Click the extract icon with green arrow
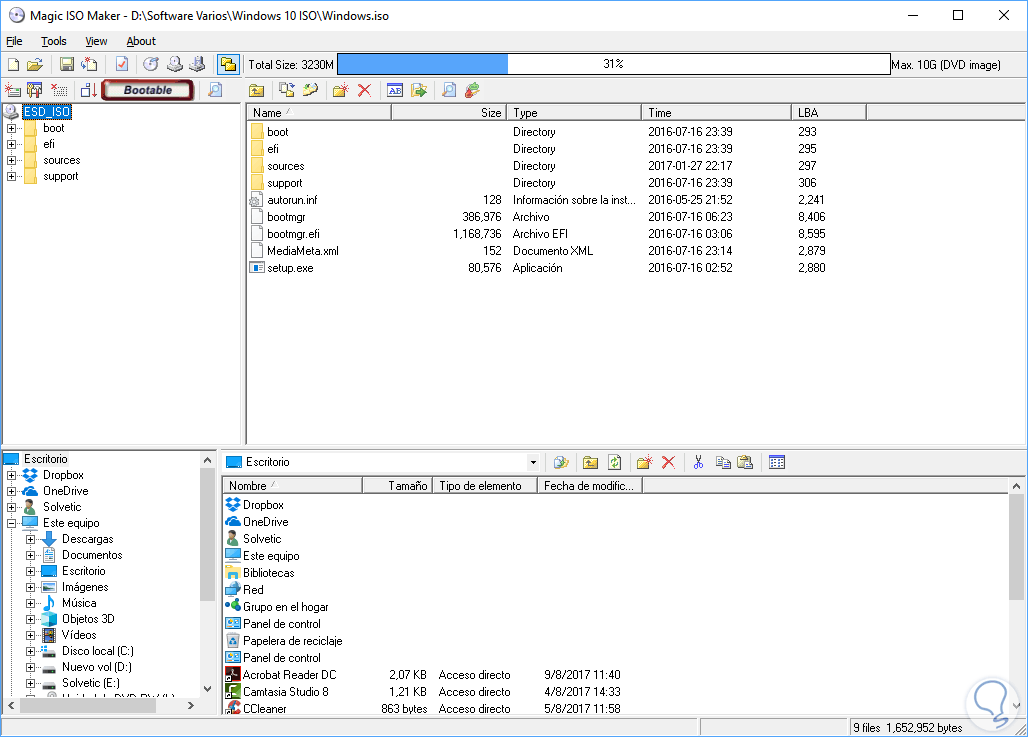Screen dimensions: 1028x737 click(418, 90)
